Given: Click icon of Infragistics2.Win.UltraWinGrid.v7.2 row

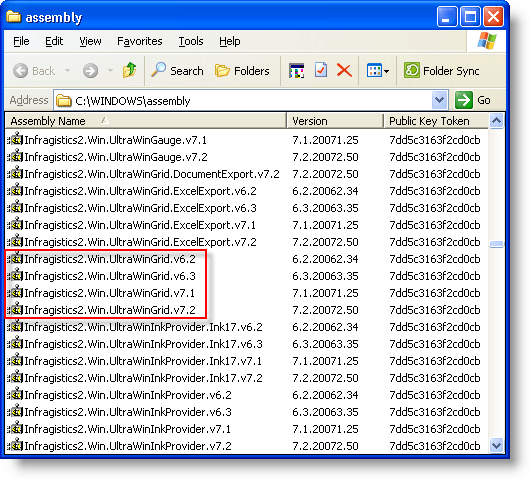Looking at the screenshot, I should click(x=15, y=309).
